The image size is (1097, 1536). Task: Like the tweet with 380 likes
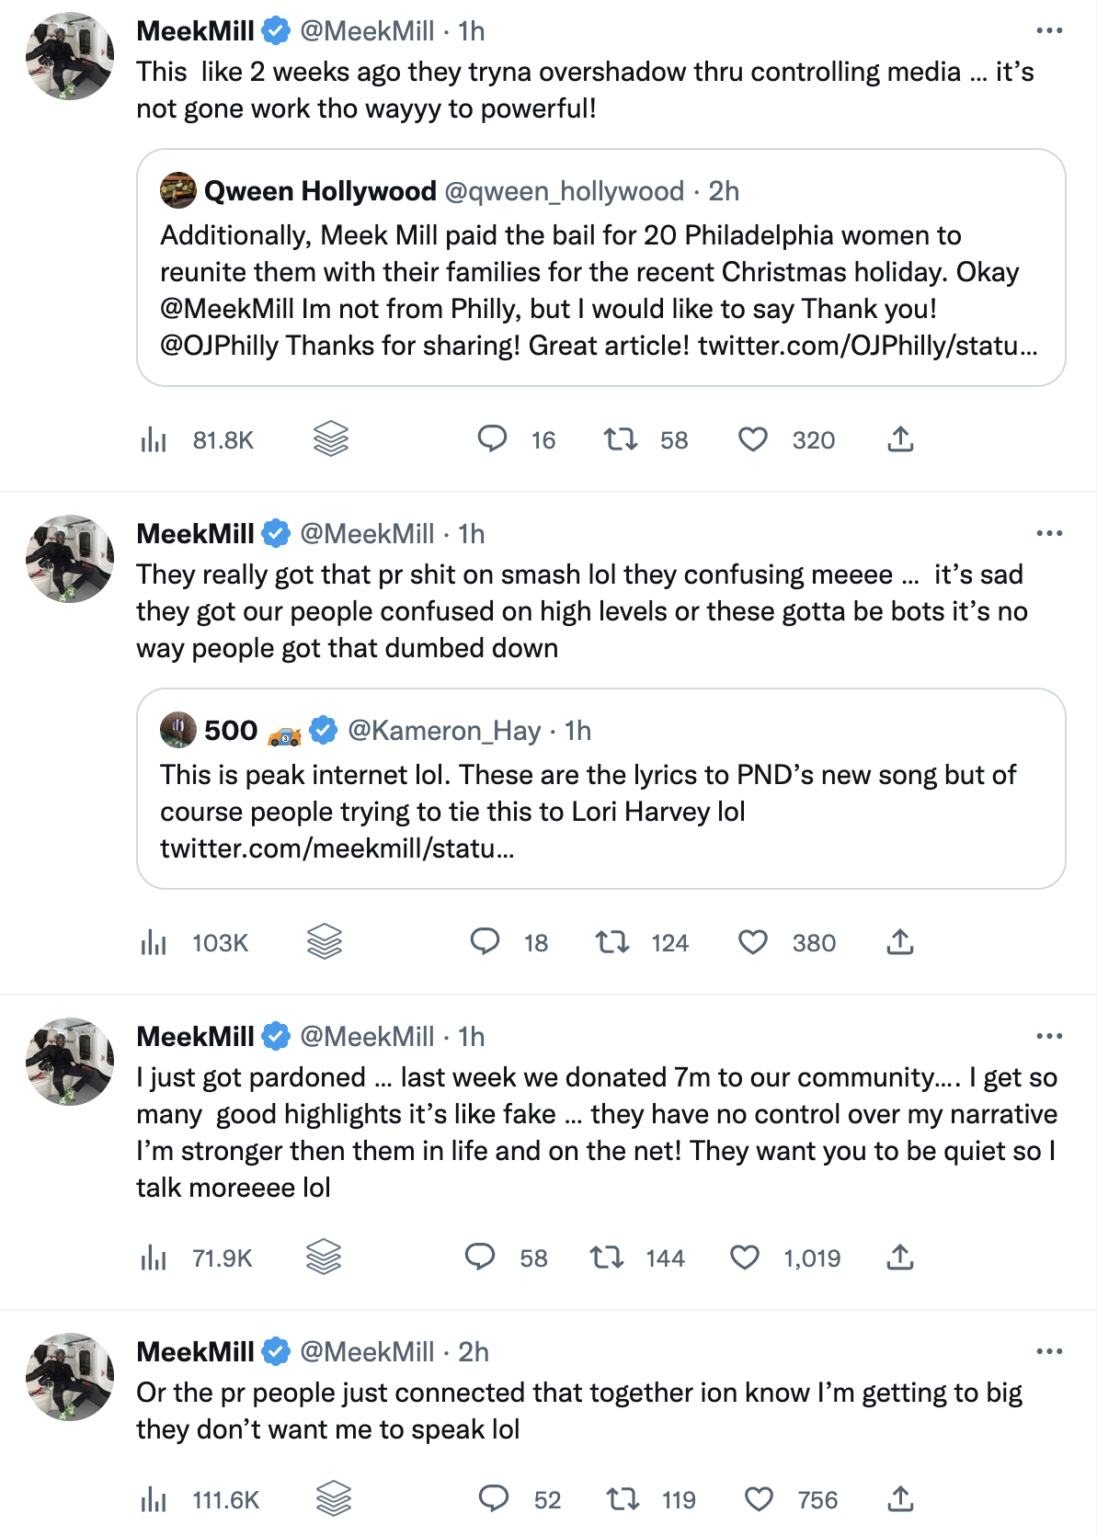(753, 942)
